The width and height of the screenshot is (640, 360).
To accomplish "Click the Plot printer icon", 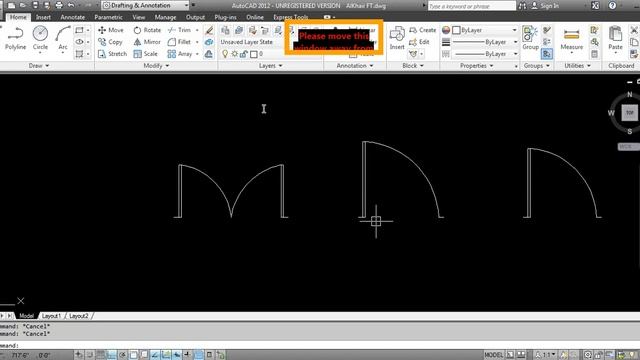I will coord(59,5).
